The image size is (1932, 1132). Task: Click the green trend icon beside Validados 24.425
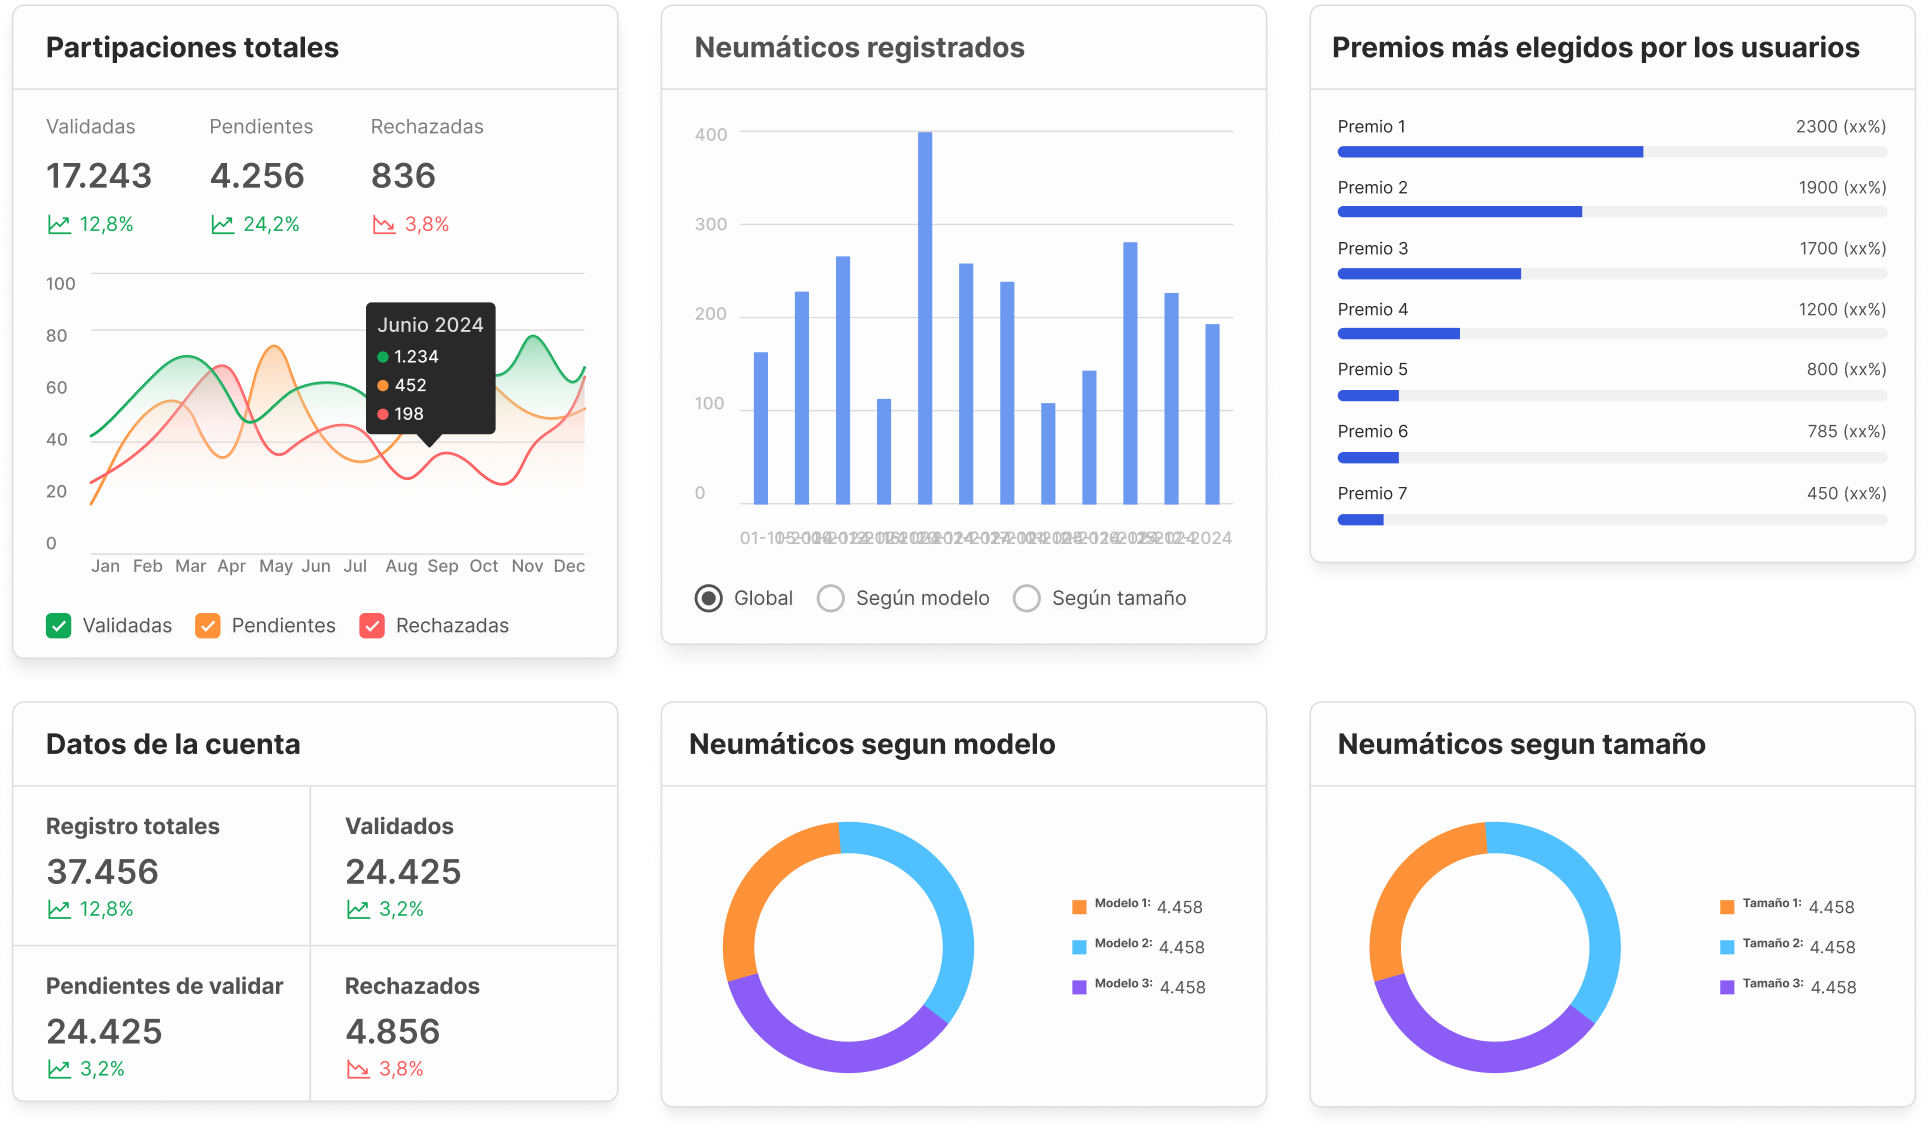click(358, 908)
